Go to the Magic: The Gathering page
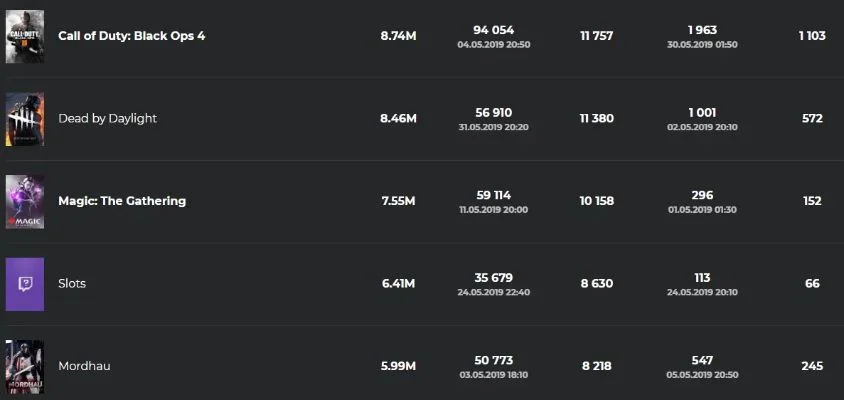 coord(122,201)
